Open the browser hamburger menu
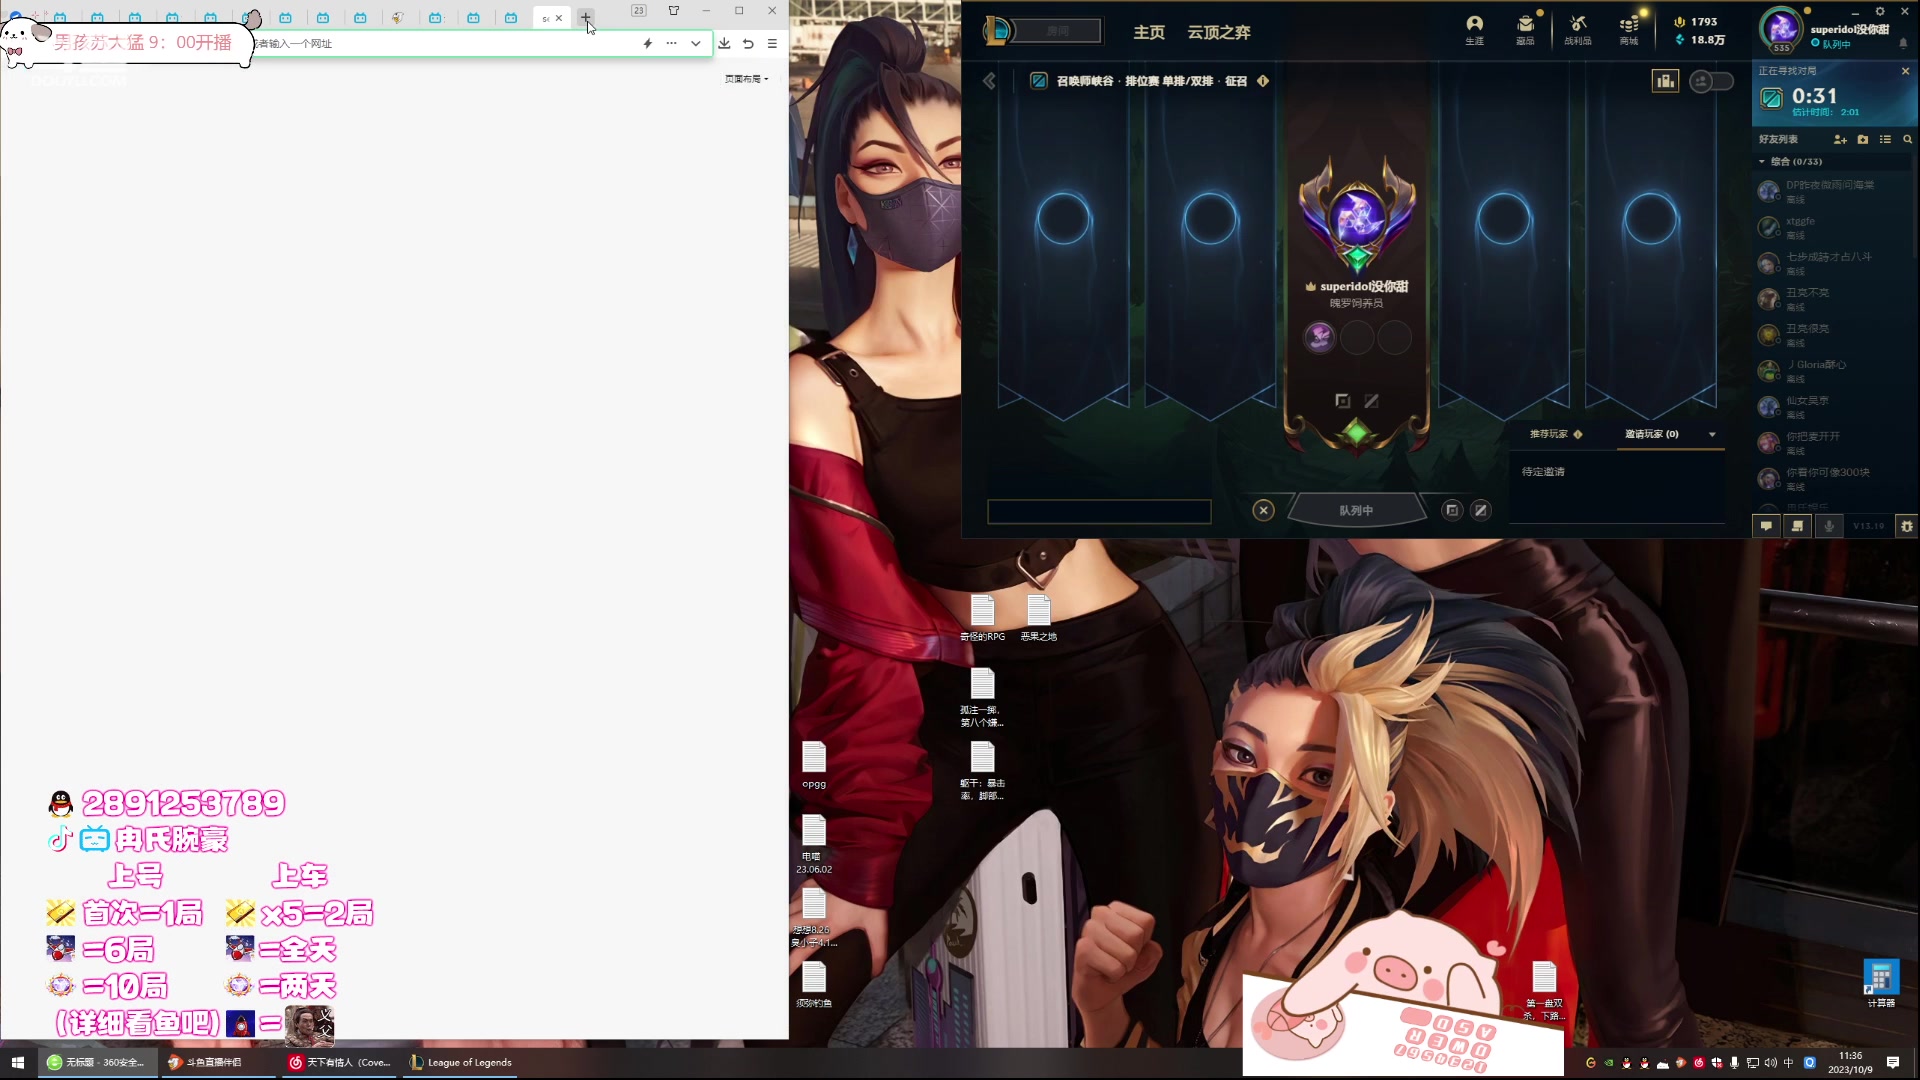Image resolution: width=1920 pixels, height=1080 pixels. [x=772, y=43]
